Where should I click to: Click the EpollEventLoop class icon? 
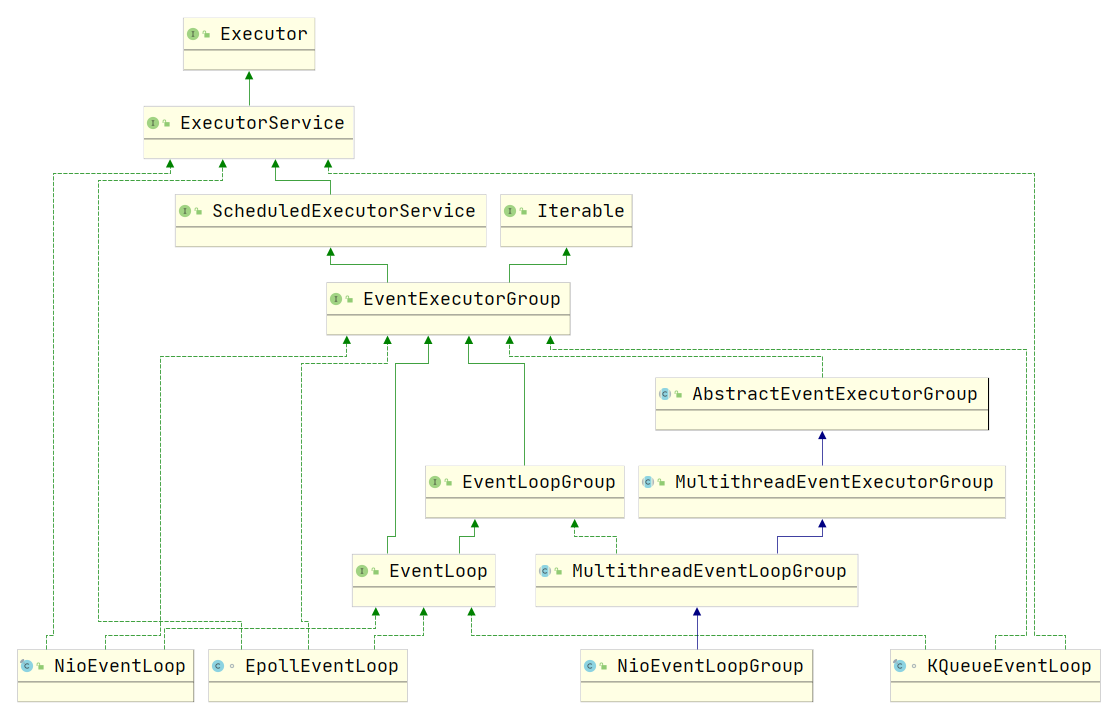tap(218, 666)
